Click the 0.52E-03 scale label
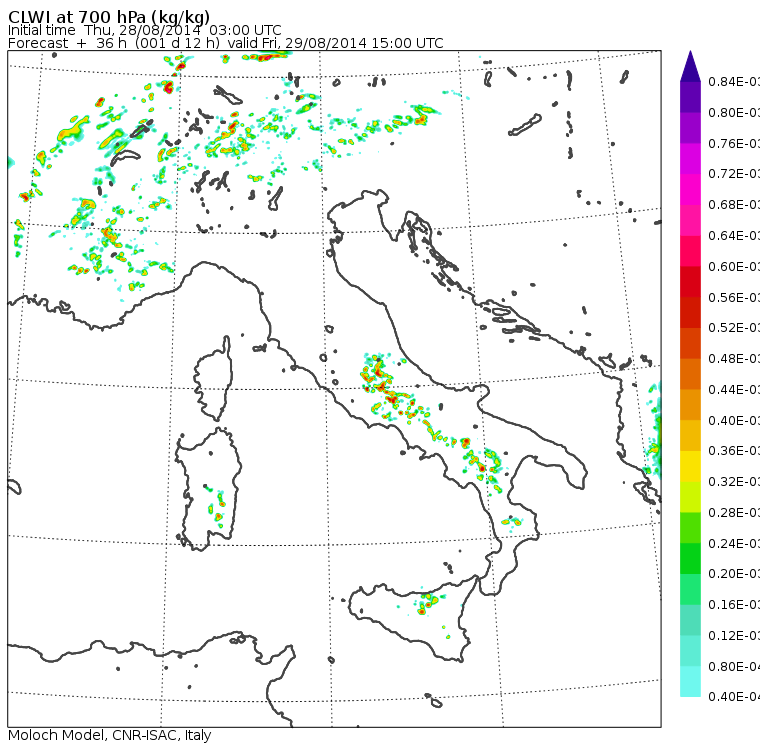The height and width of the screenshot is (749, 760). point(734,328)
